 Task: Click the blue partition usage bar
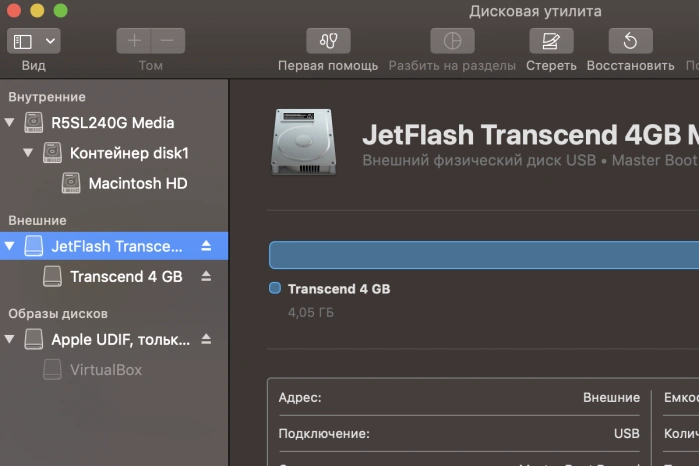click(484, 255)
